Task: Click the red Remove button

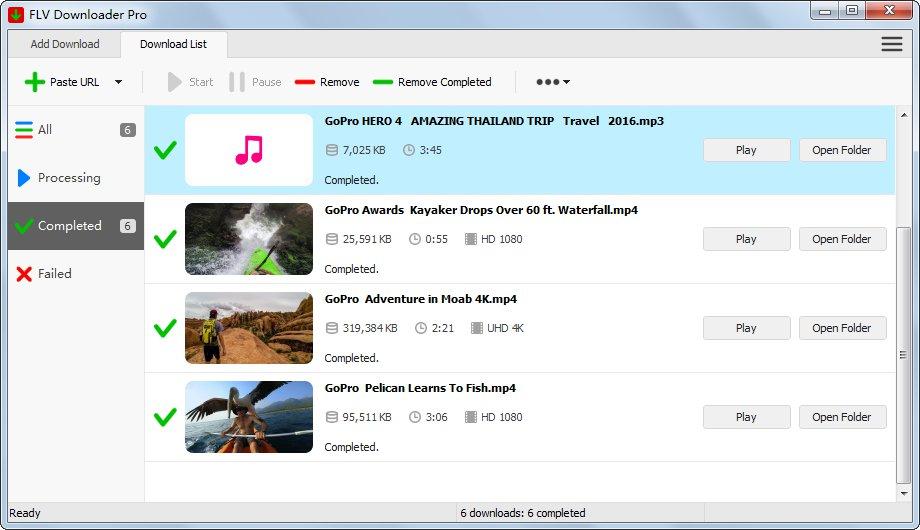Action: click(327, 82)
